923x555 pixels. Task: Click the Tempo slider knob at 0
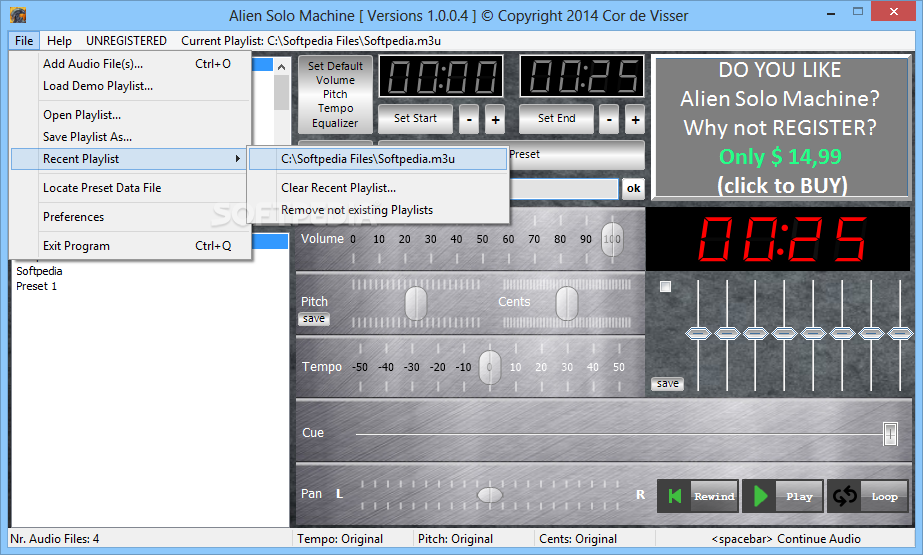click(489, 367)
